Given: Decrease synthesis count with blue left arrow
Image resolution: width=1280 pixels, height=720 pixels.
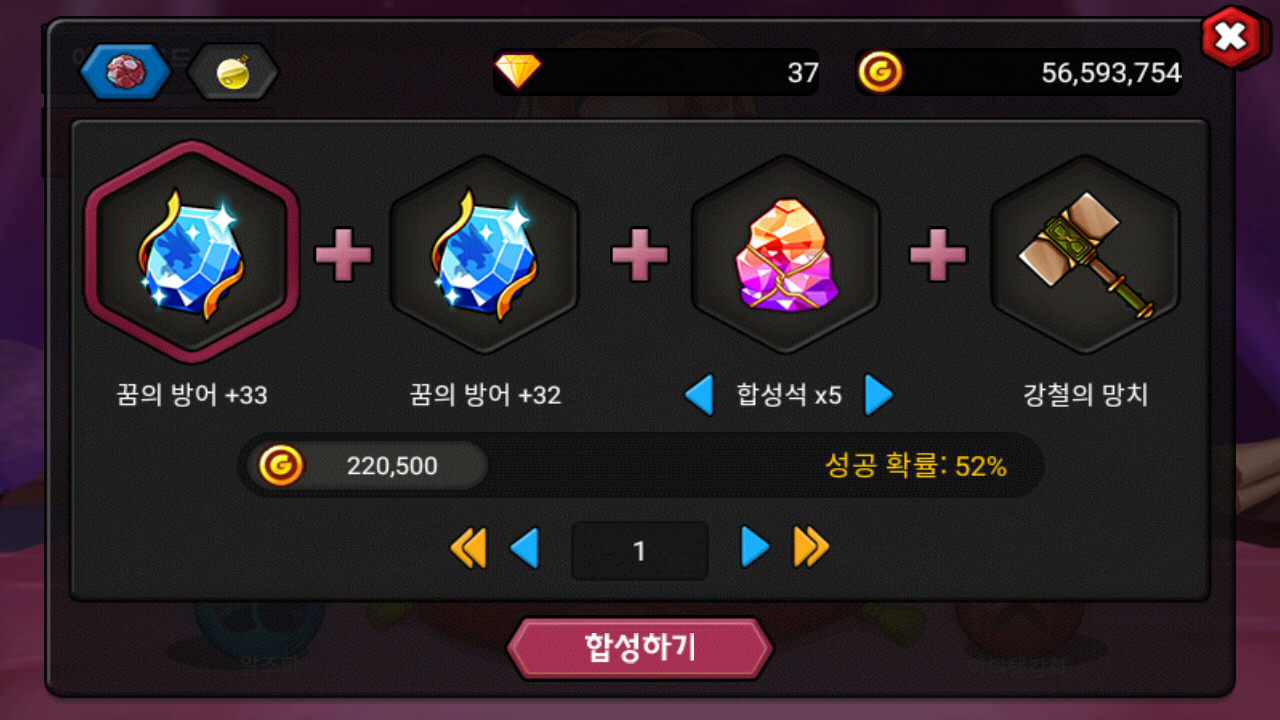Looking at the screenshot, I should 524,548.
